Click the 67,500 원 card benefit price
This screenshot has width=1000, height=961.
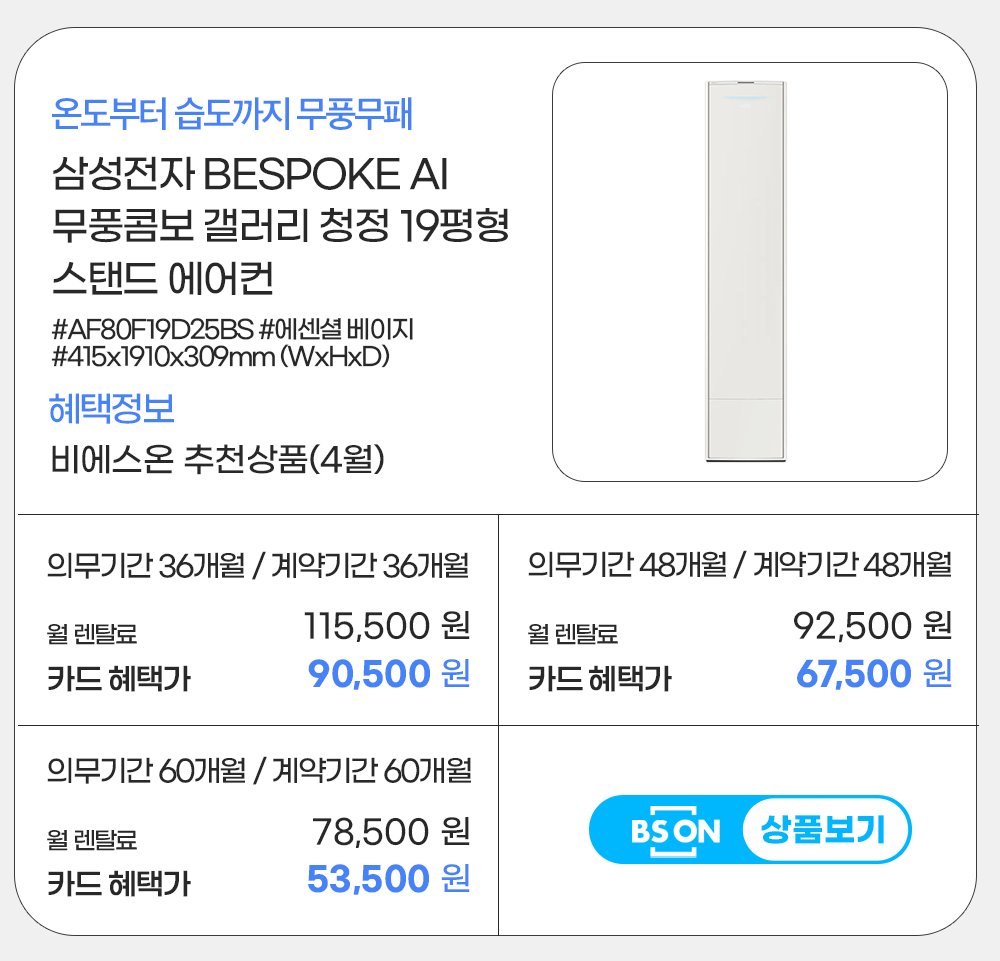pyautogui.click(x=873, y=674)
